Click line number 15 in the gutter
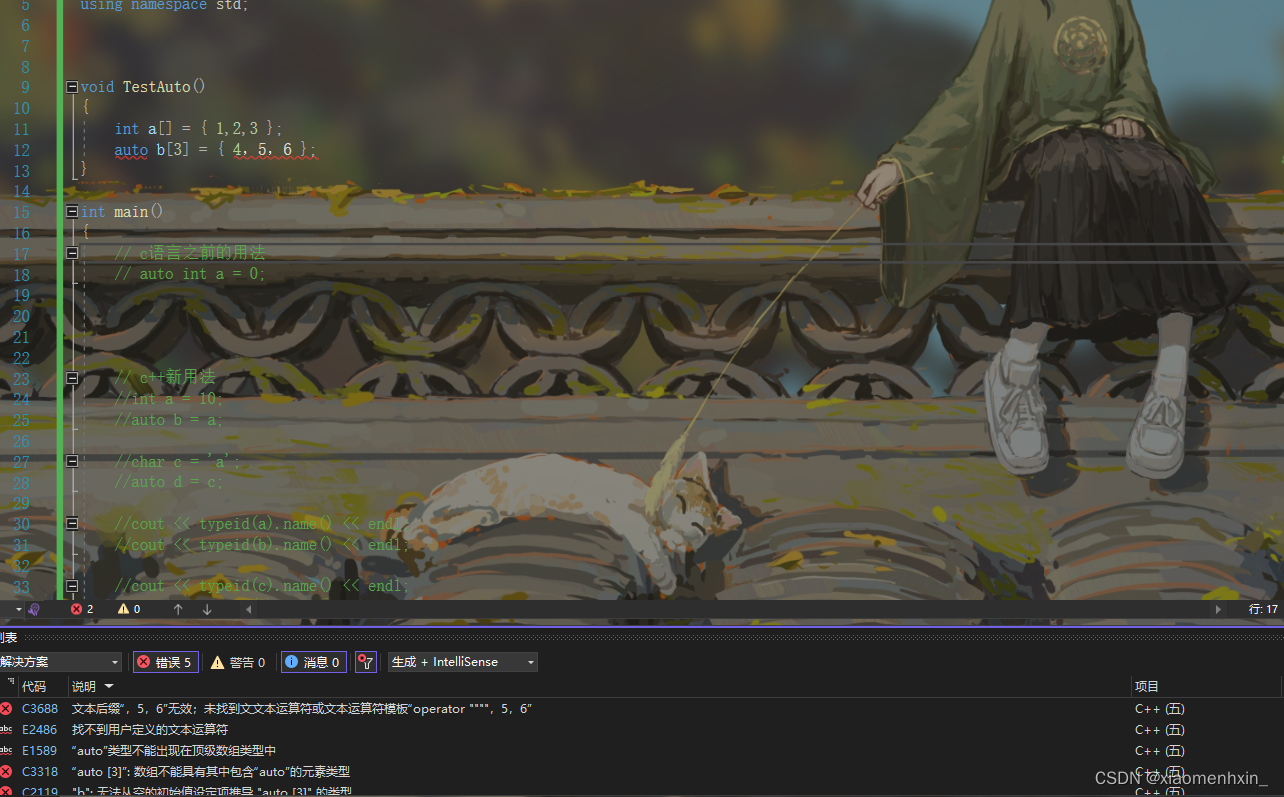 point(22,212)
